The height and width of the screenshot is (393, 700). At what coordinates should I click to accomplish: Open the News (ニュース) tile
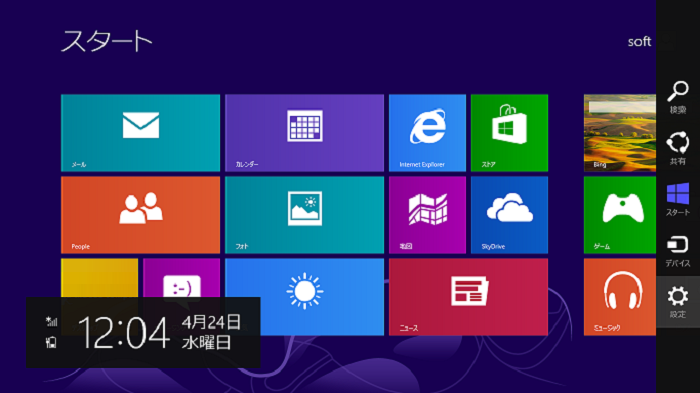468,297
